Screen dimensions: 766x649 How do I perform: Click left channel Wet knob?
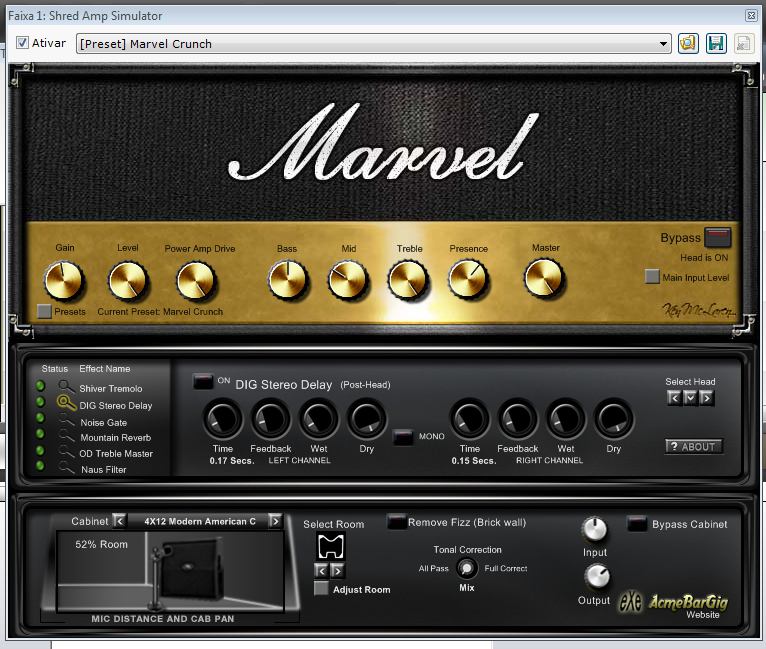coord(319,419)
